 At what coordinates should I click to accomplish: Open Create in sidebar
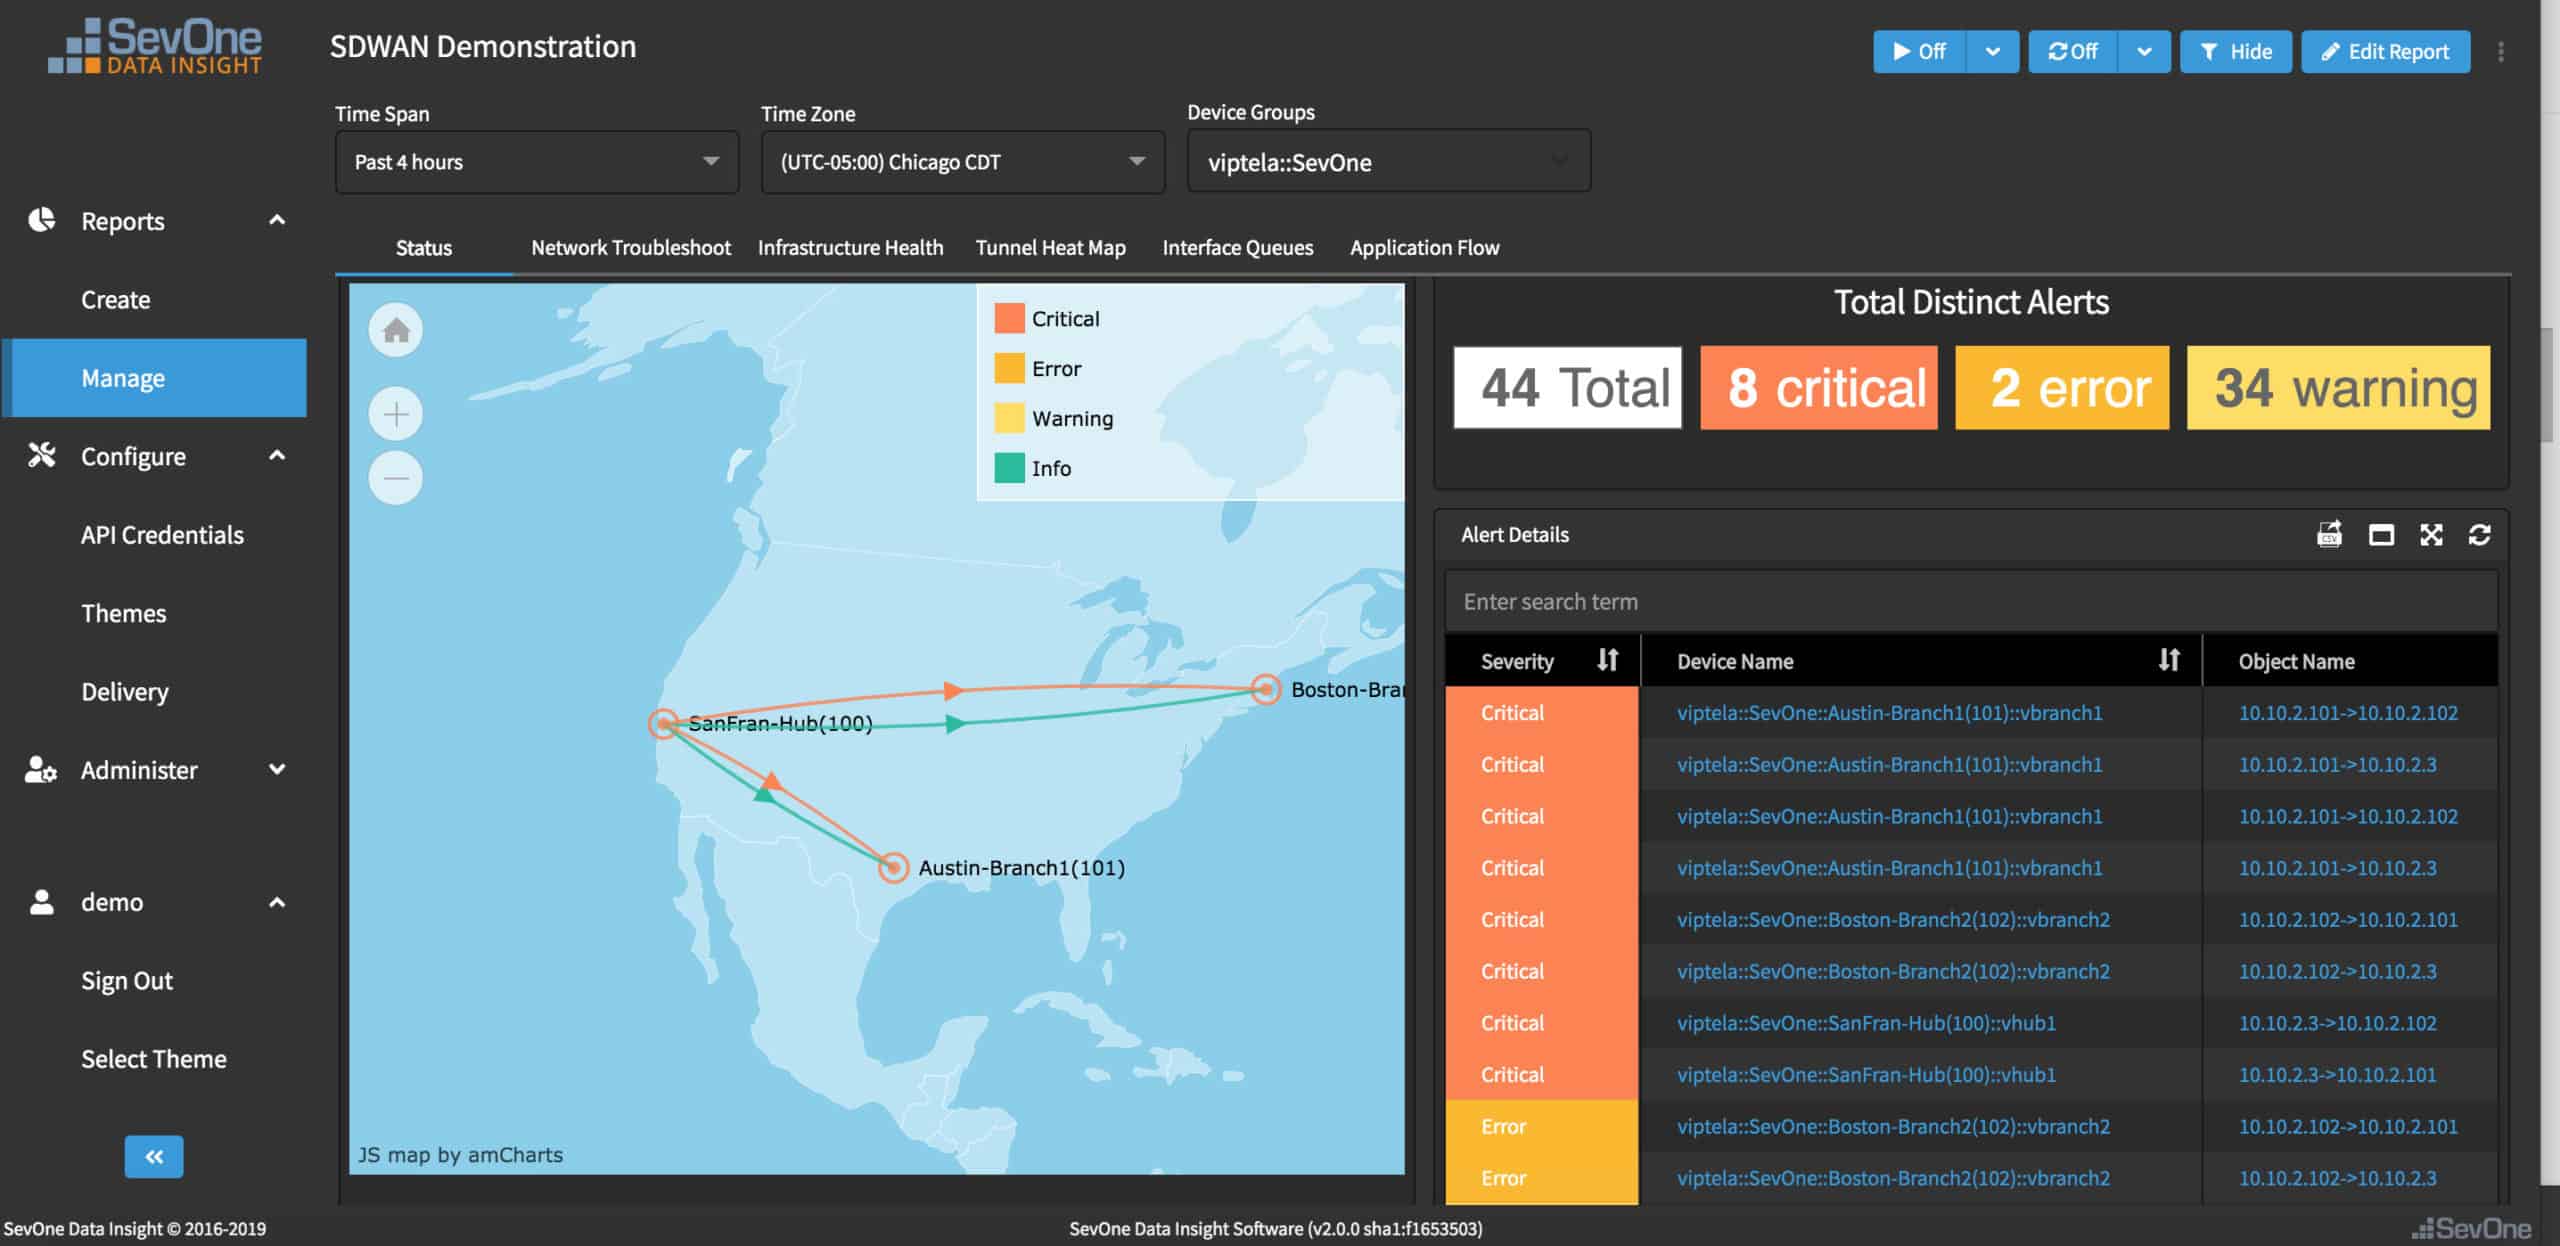[x=116, y=300]
